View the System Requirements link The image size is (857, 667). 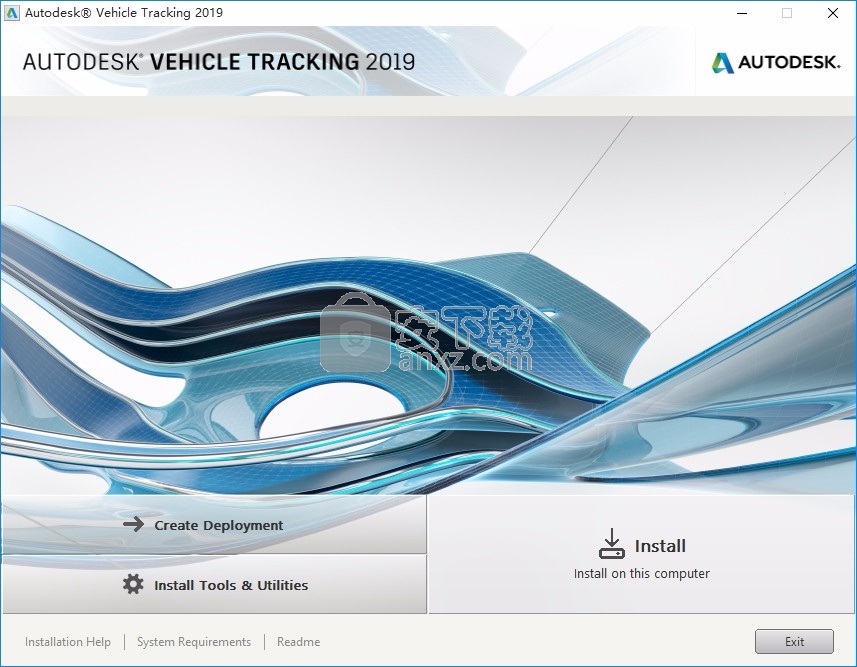(194, 642)
